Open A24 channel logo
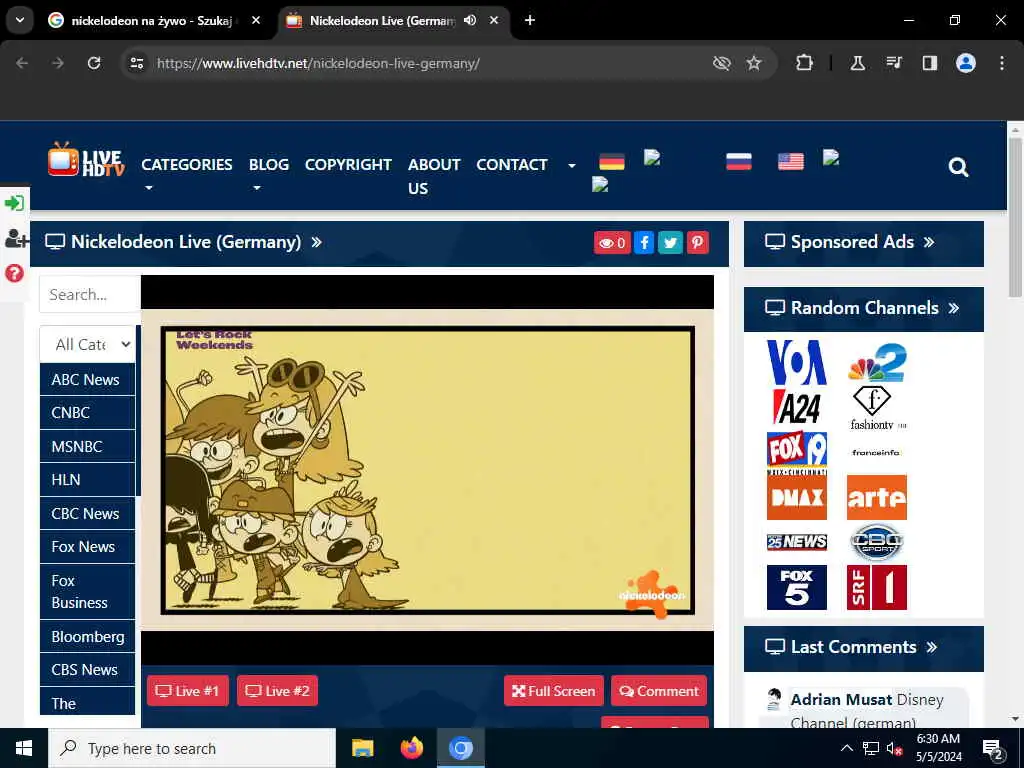This screenshot has height=768, width=1024. (797, 408)
